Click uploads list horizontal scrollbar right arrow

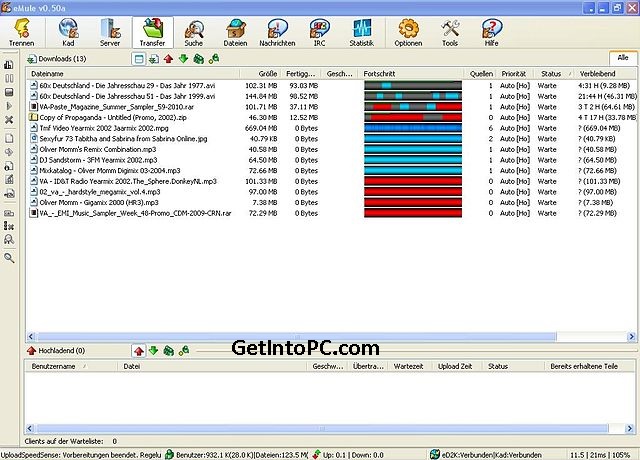[x=629, y=428]
